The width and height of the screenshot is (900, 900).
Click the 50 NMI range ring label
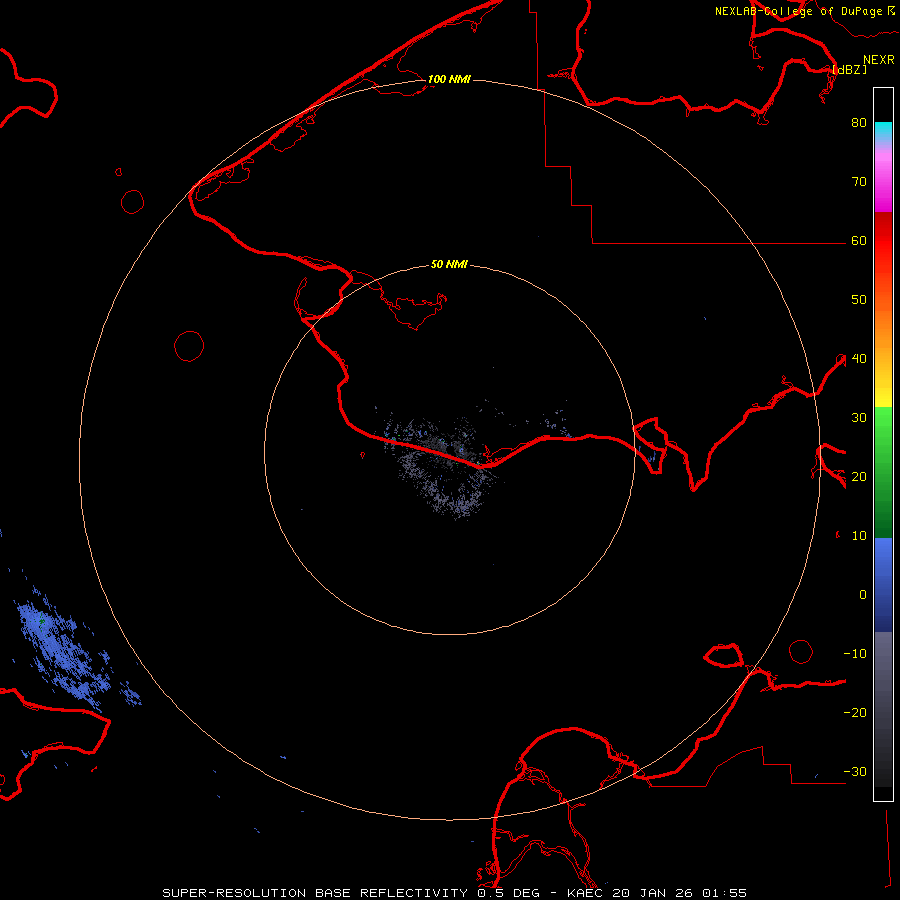pos(449,265)
